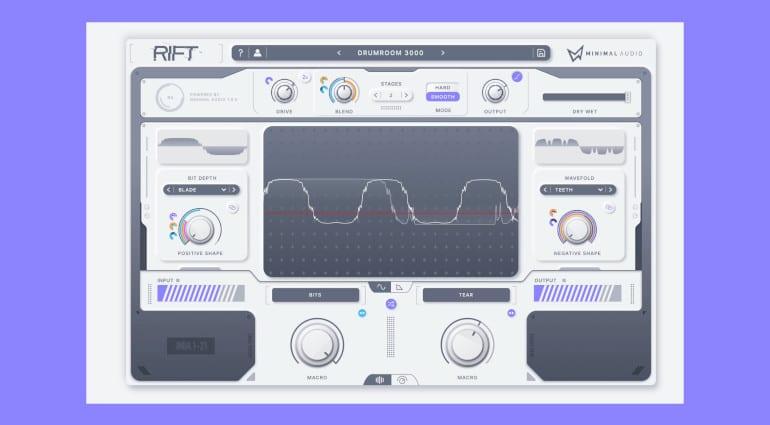Open the help question mark icon

point(241,53)
